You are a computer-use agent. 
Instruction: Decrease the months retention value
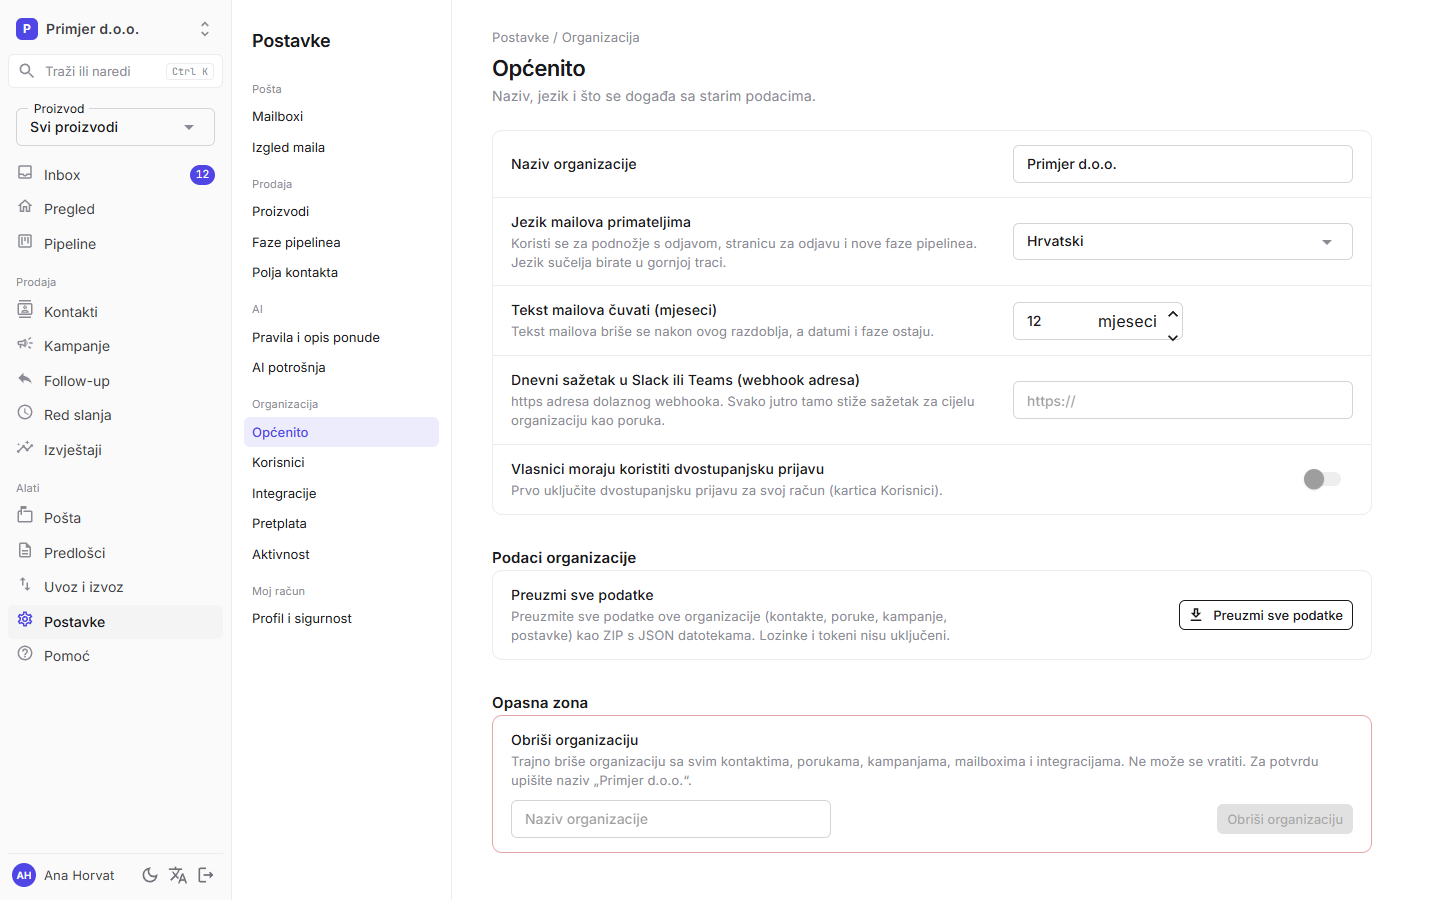1173,337
